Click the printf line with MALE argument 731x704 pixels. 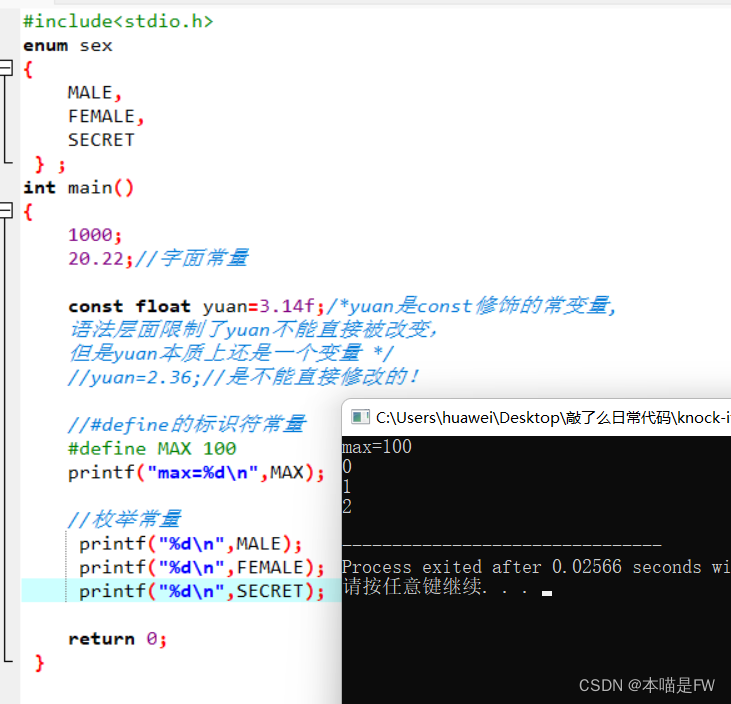191,544
